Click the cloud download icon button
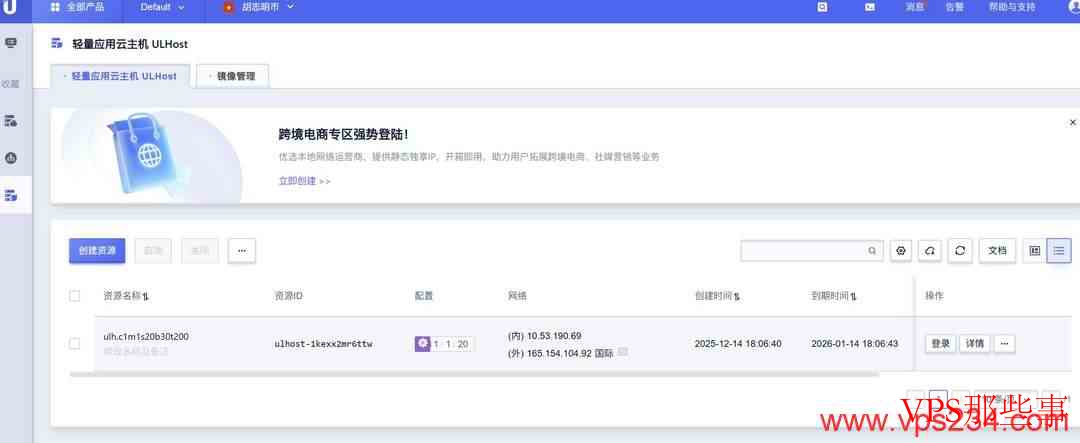The image size is (1080, 443). pyautogui.click(x=930, y=251)
